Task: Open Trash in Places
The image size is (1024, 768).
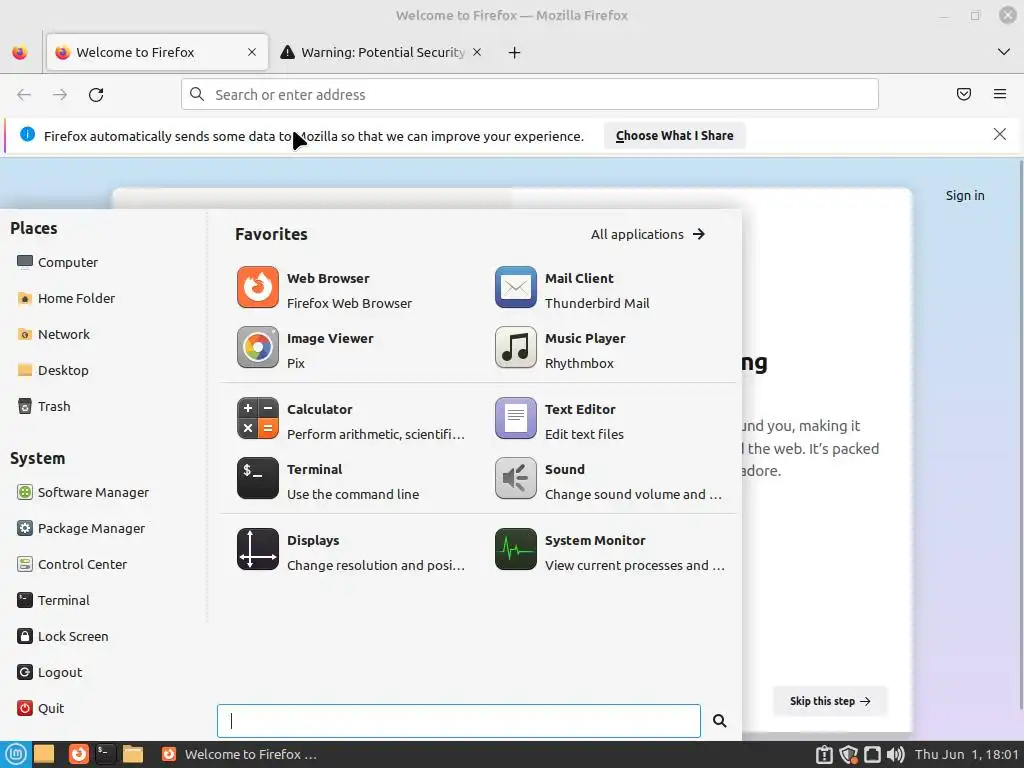Action: (44, 406)
